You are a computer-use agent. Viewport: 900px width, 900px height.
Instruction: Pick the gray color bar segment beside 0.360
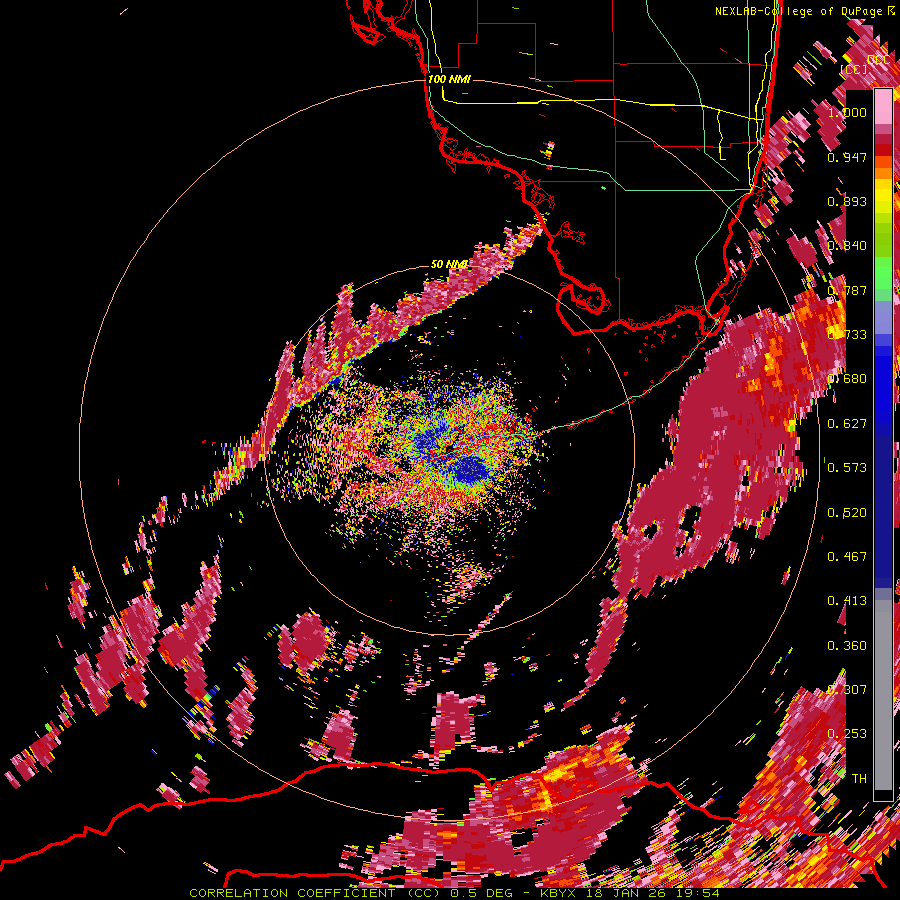click(883, 695)
